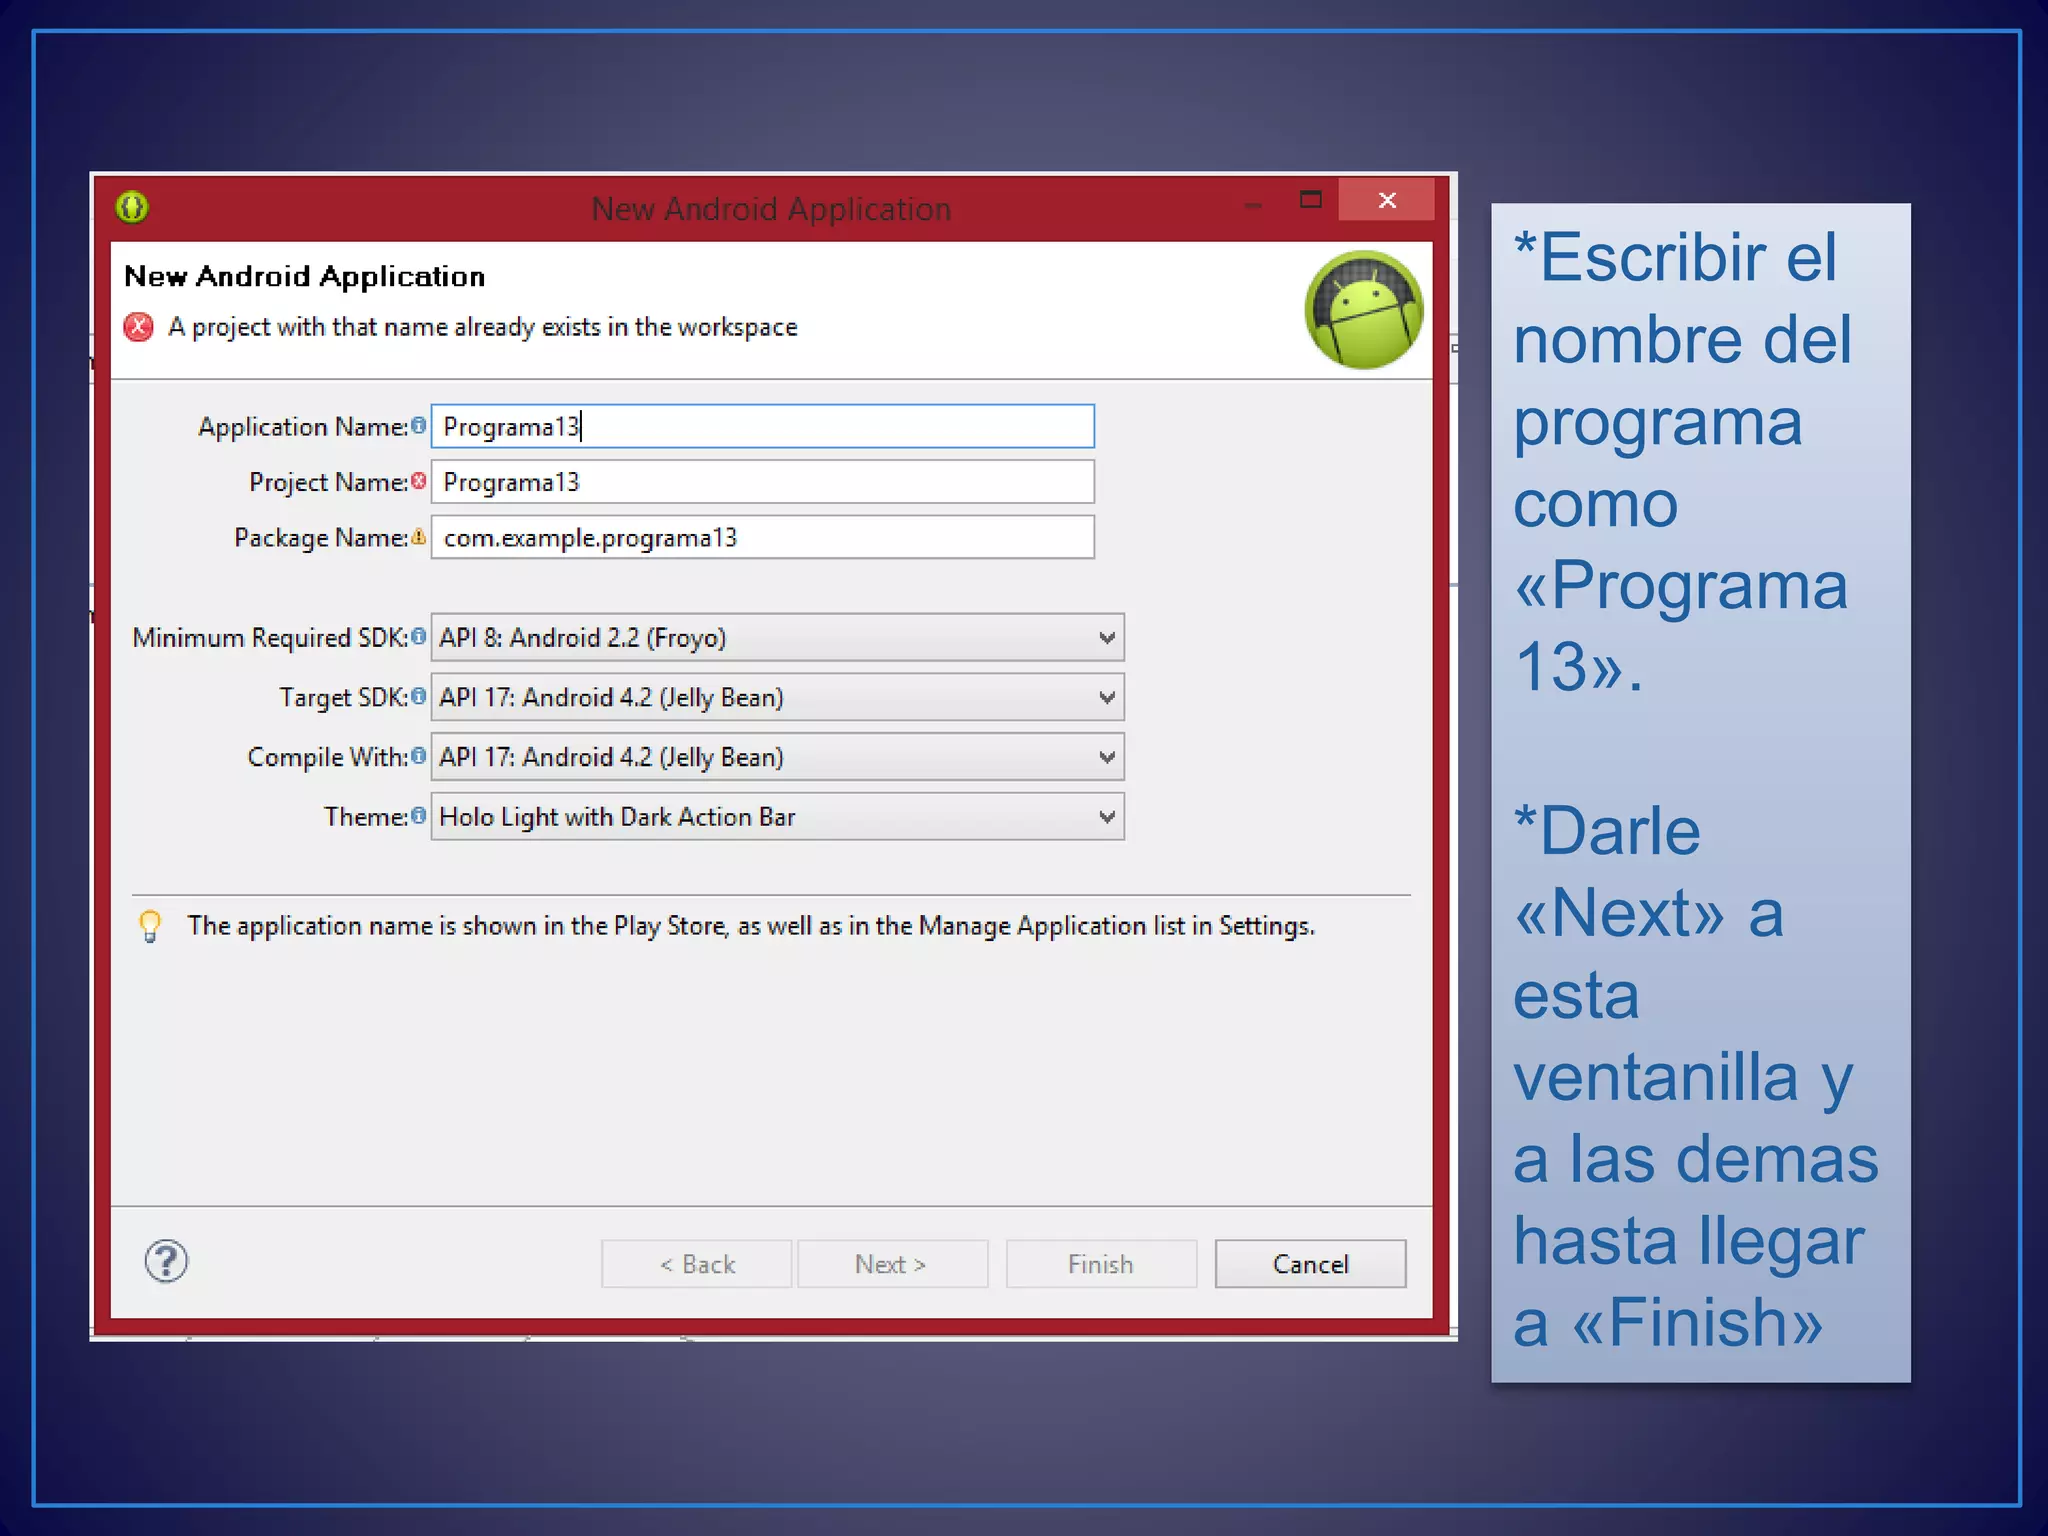Click the Eclipse icon in dialog title bar
This screenshot has width=2048, height=1536.
point(132,207)
